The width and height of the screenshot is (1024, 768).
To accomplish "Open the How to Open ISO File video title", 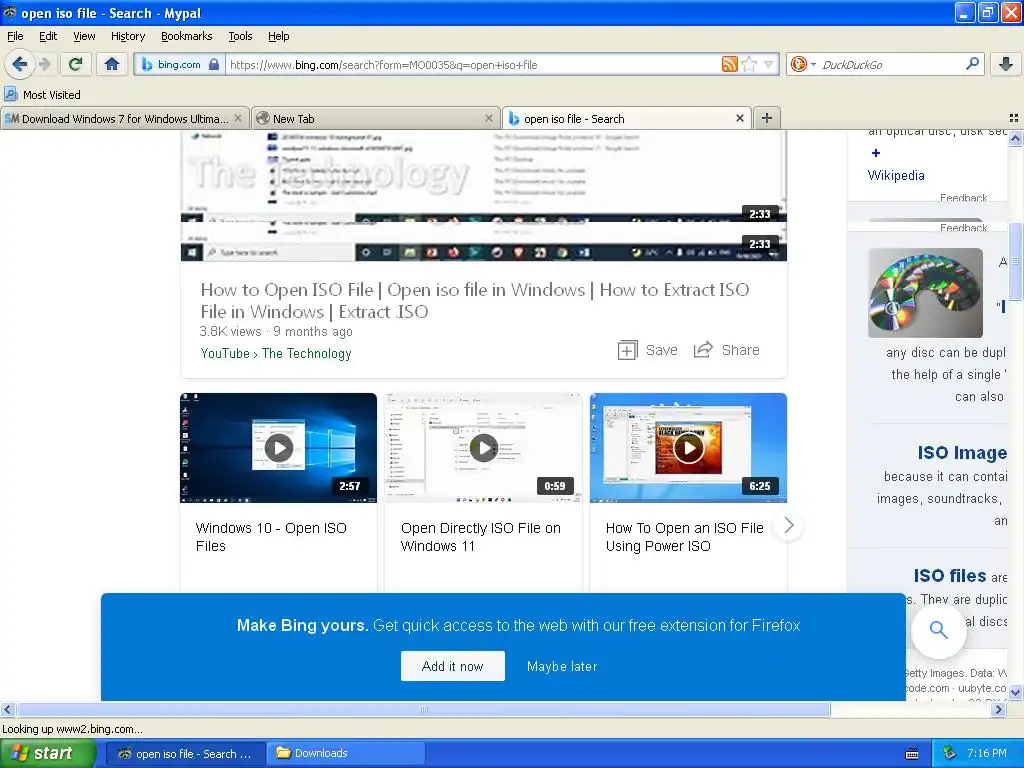I will point(475,300).
